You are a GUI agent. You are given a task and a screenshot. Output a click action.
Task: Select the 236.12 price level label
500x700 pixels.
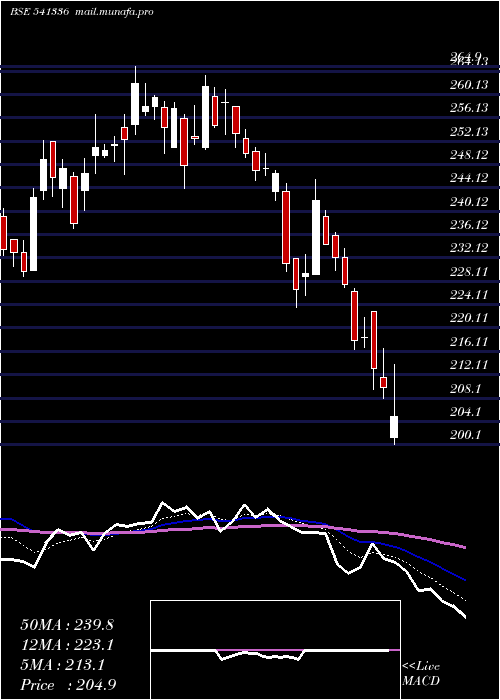coord(469,225)
